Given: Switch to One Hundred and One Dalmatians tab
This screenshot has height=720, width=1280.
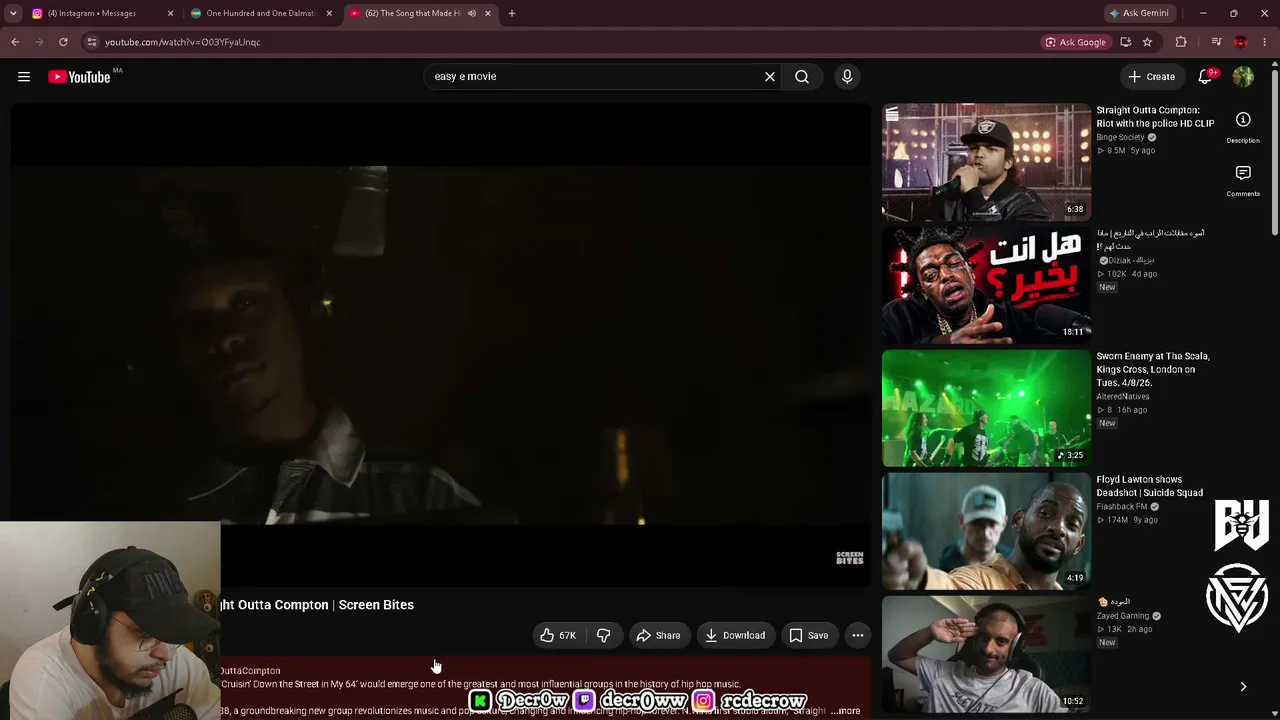Looking at the screenshot, I should pyautogui.click(x=260, y=14).
